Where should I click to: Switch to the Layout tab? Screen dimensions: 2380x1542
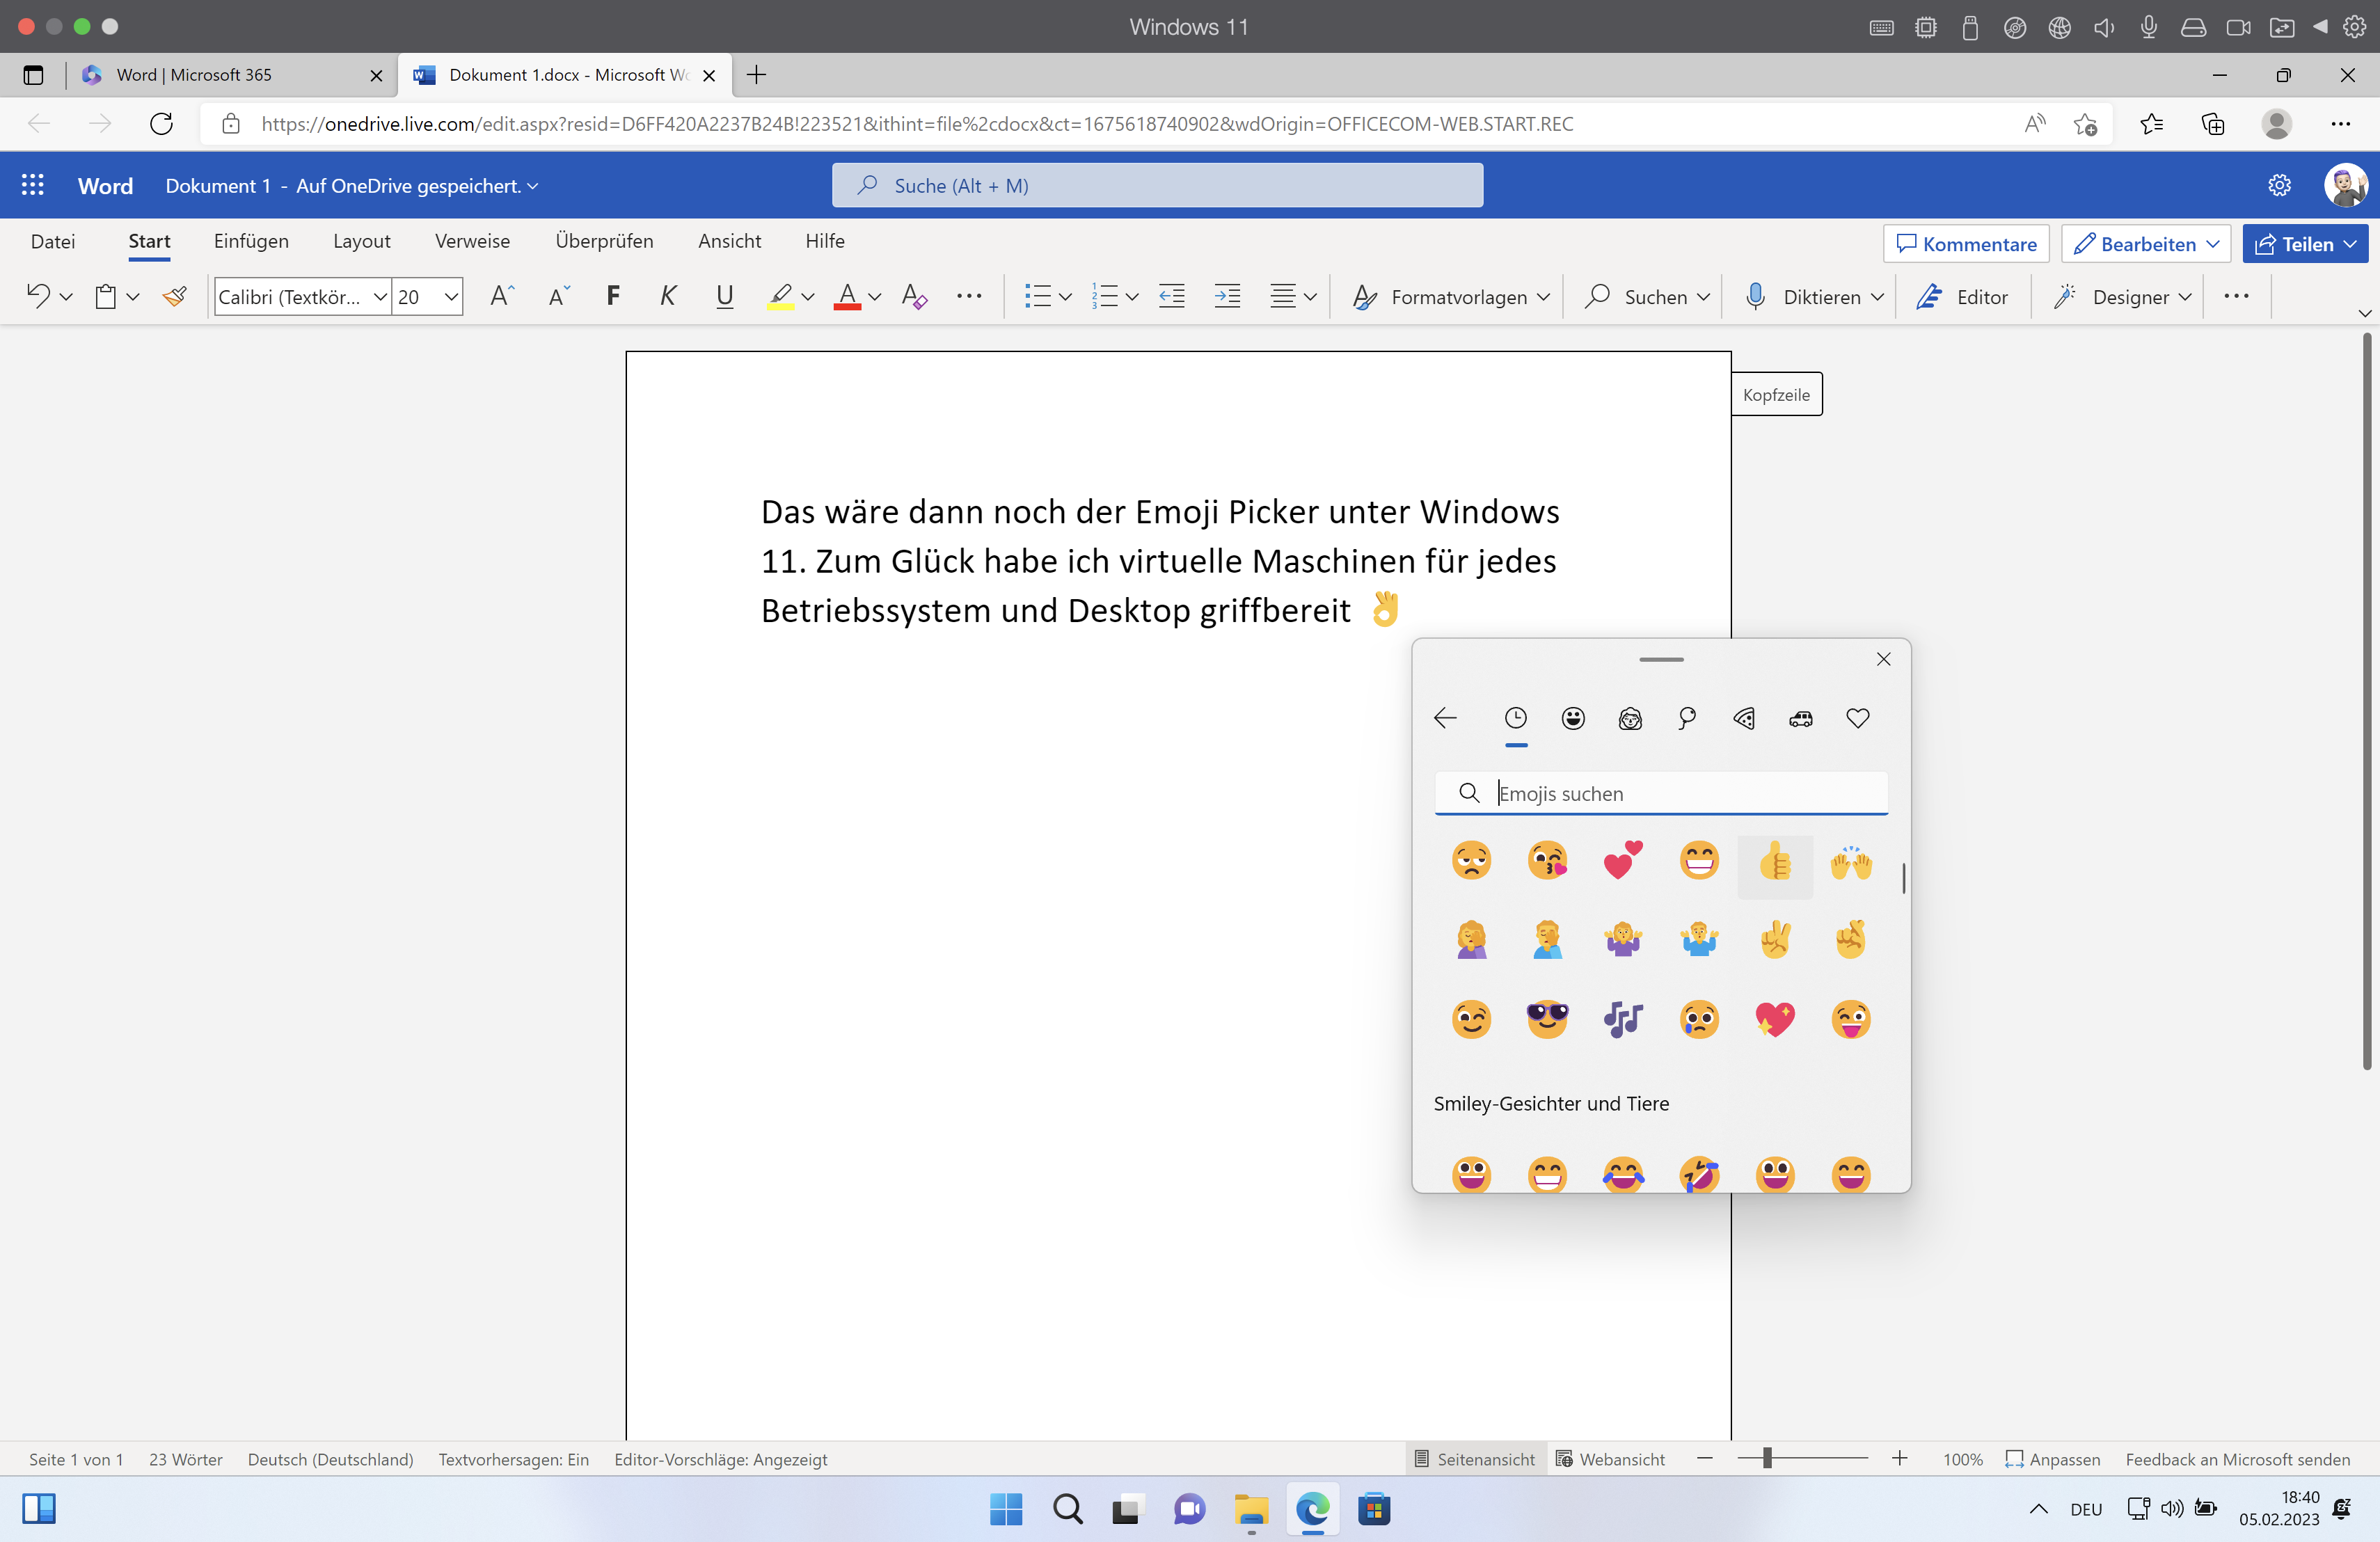click(x=362, y=241)
